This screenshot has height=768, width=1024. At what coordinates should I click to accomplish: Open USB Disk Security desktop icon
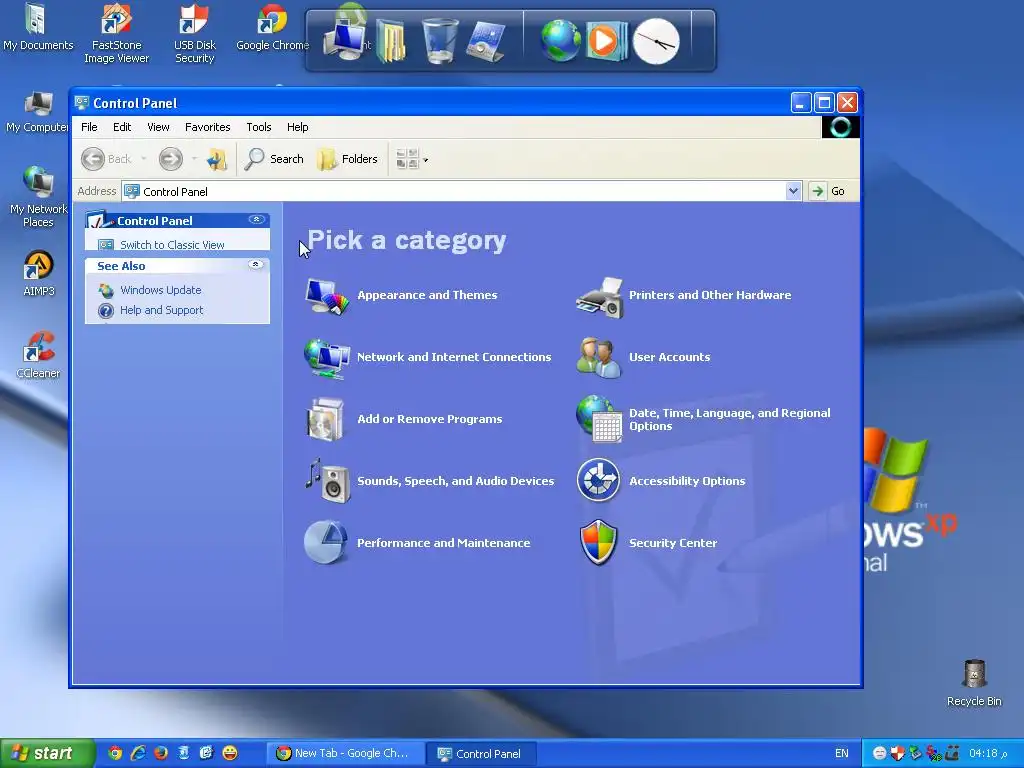point(194,33)
